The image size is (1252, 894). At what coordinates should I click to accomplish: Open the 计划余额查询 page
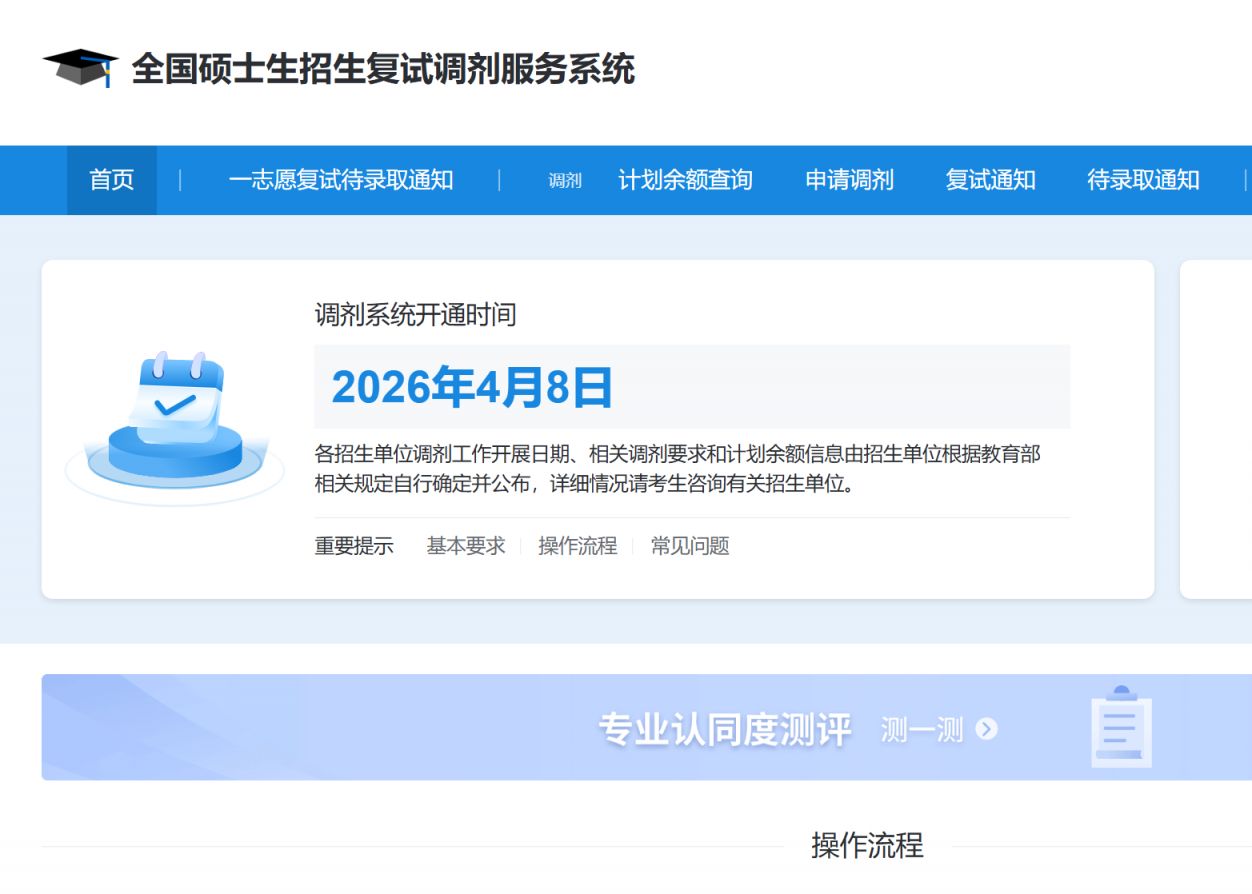[685, 180]
